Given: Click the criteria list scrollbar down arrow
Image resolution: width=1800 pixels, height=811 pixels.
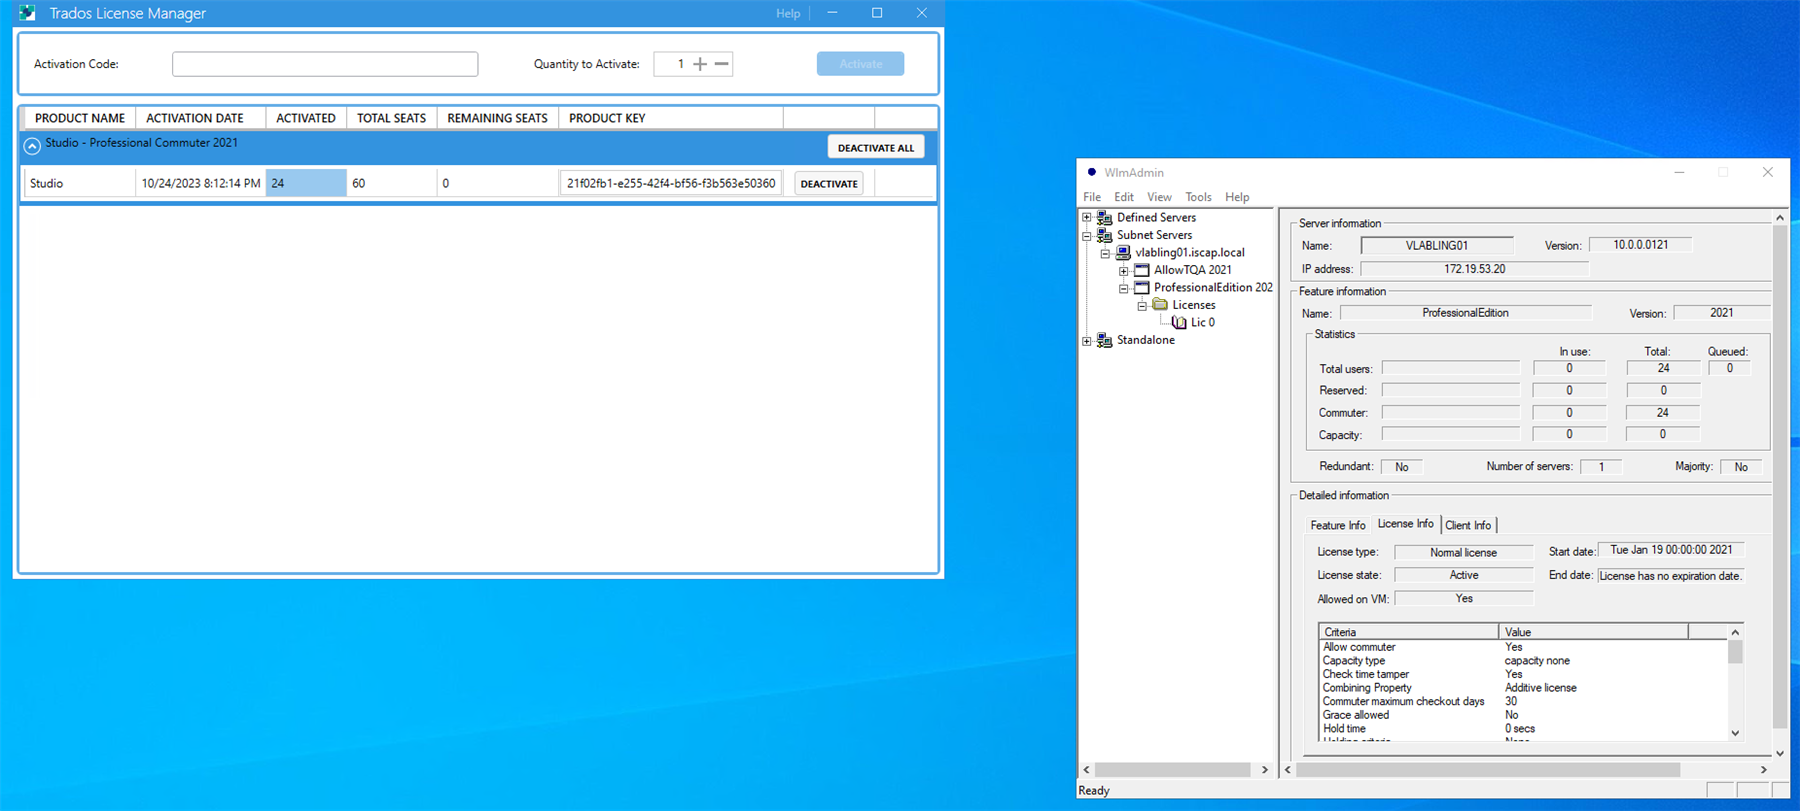Looking at the screenshot, I should [1735, 733].
